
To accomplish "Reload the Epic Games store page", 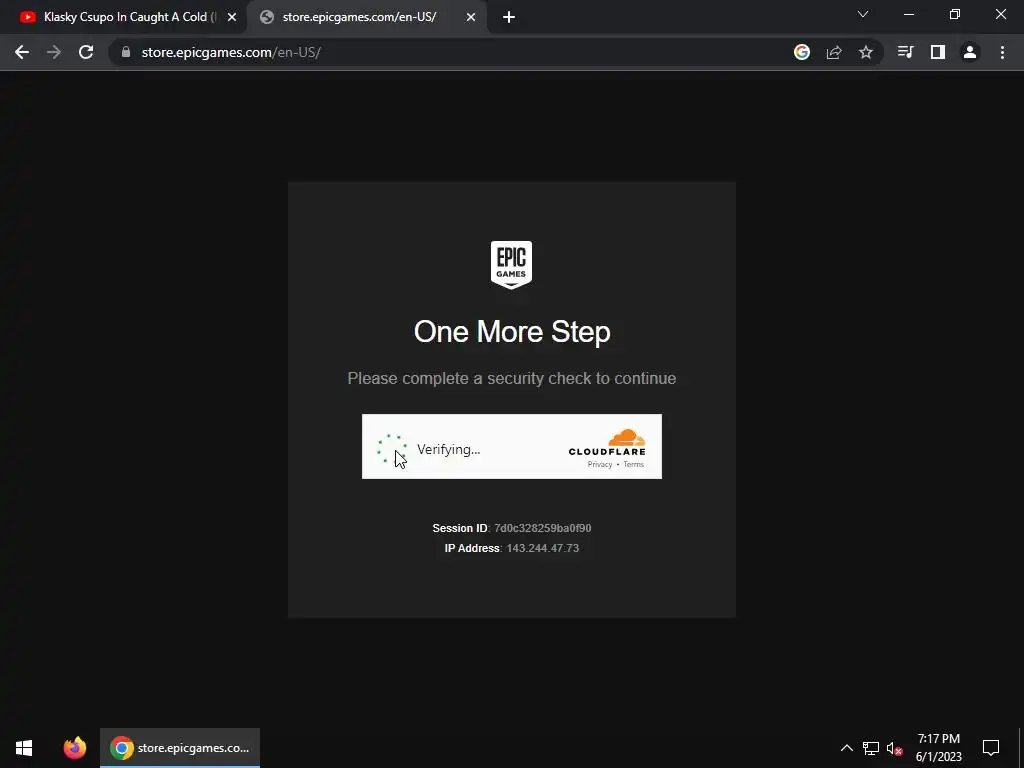I will point(86,52).
